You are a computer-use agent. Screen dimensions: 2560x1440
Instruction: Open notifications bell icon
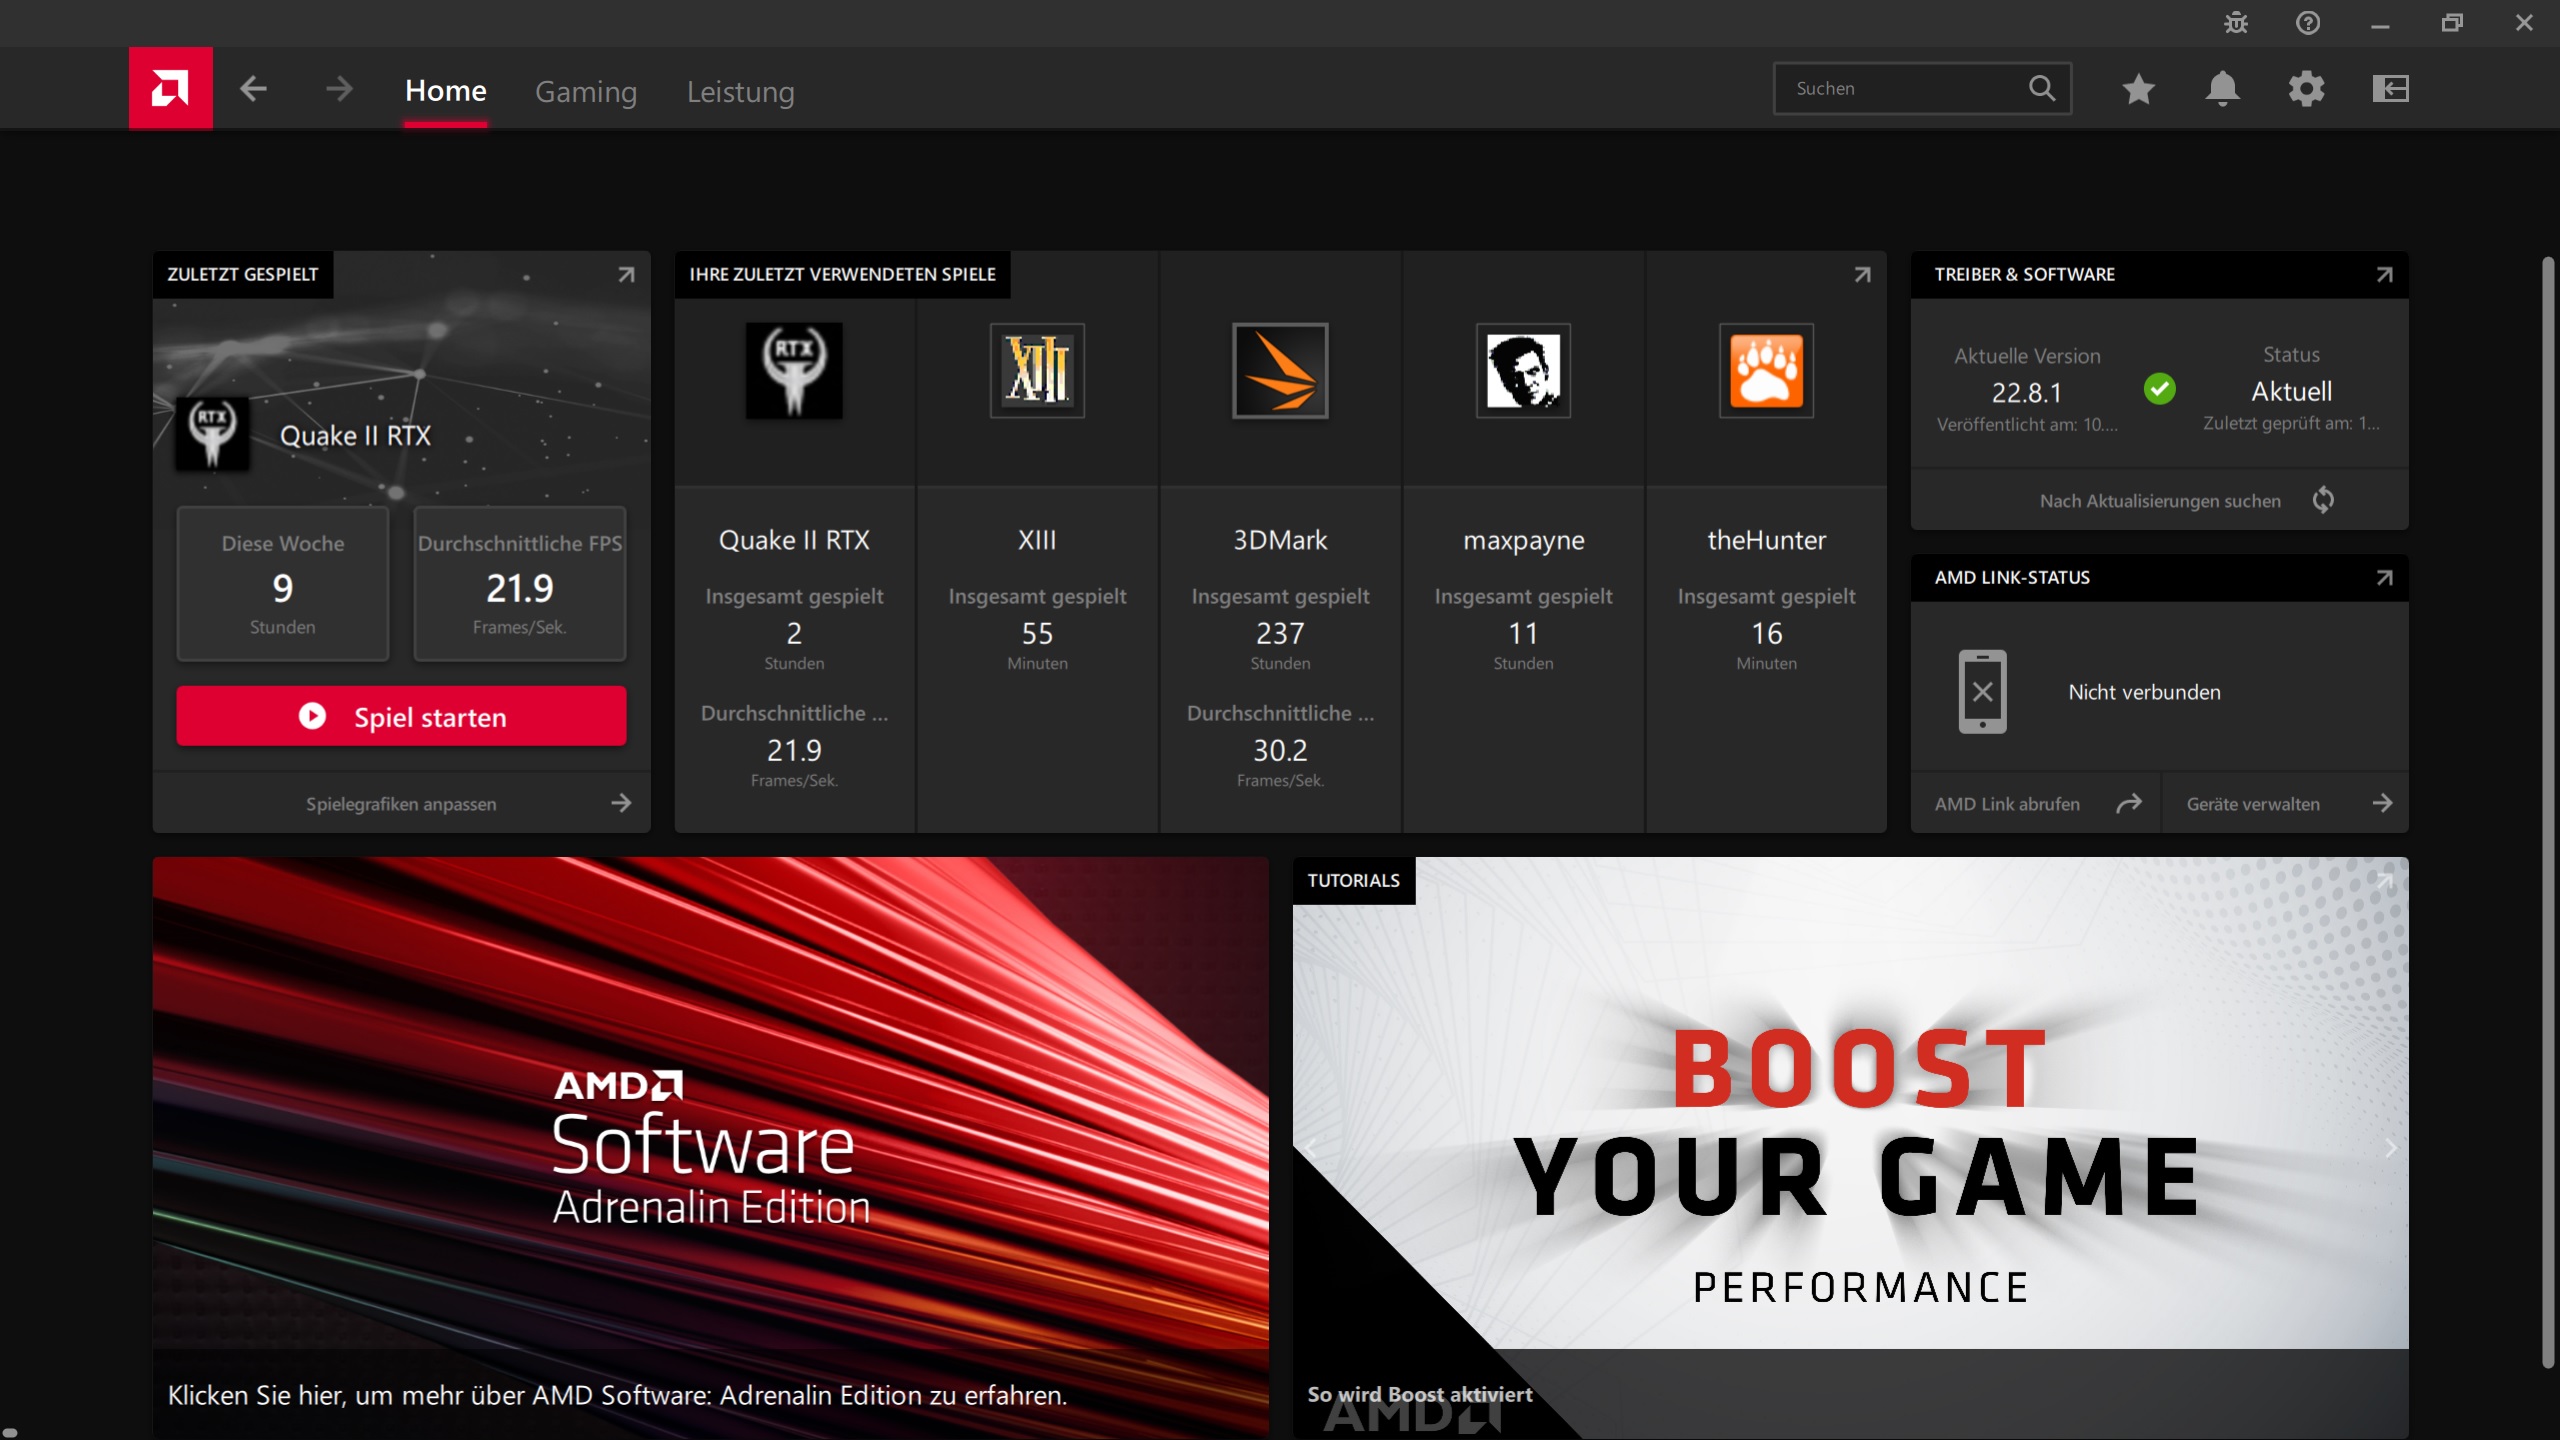tap(2222, 89)
